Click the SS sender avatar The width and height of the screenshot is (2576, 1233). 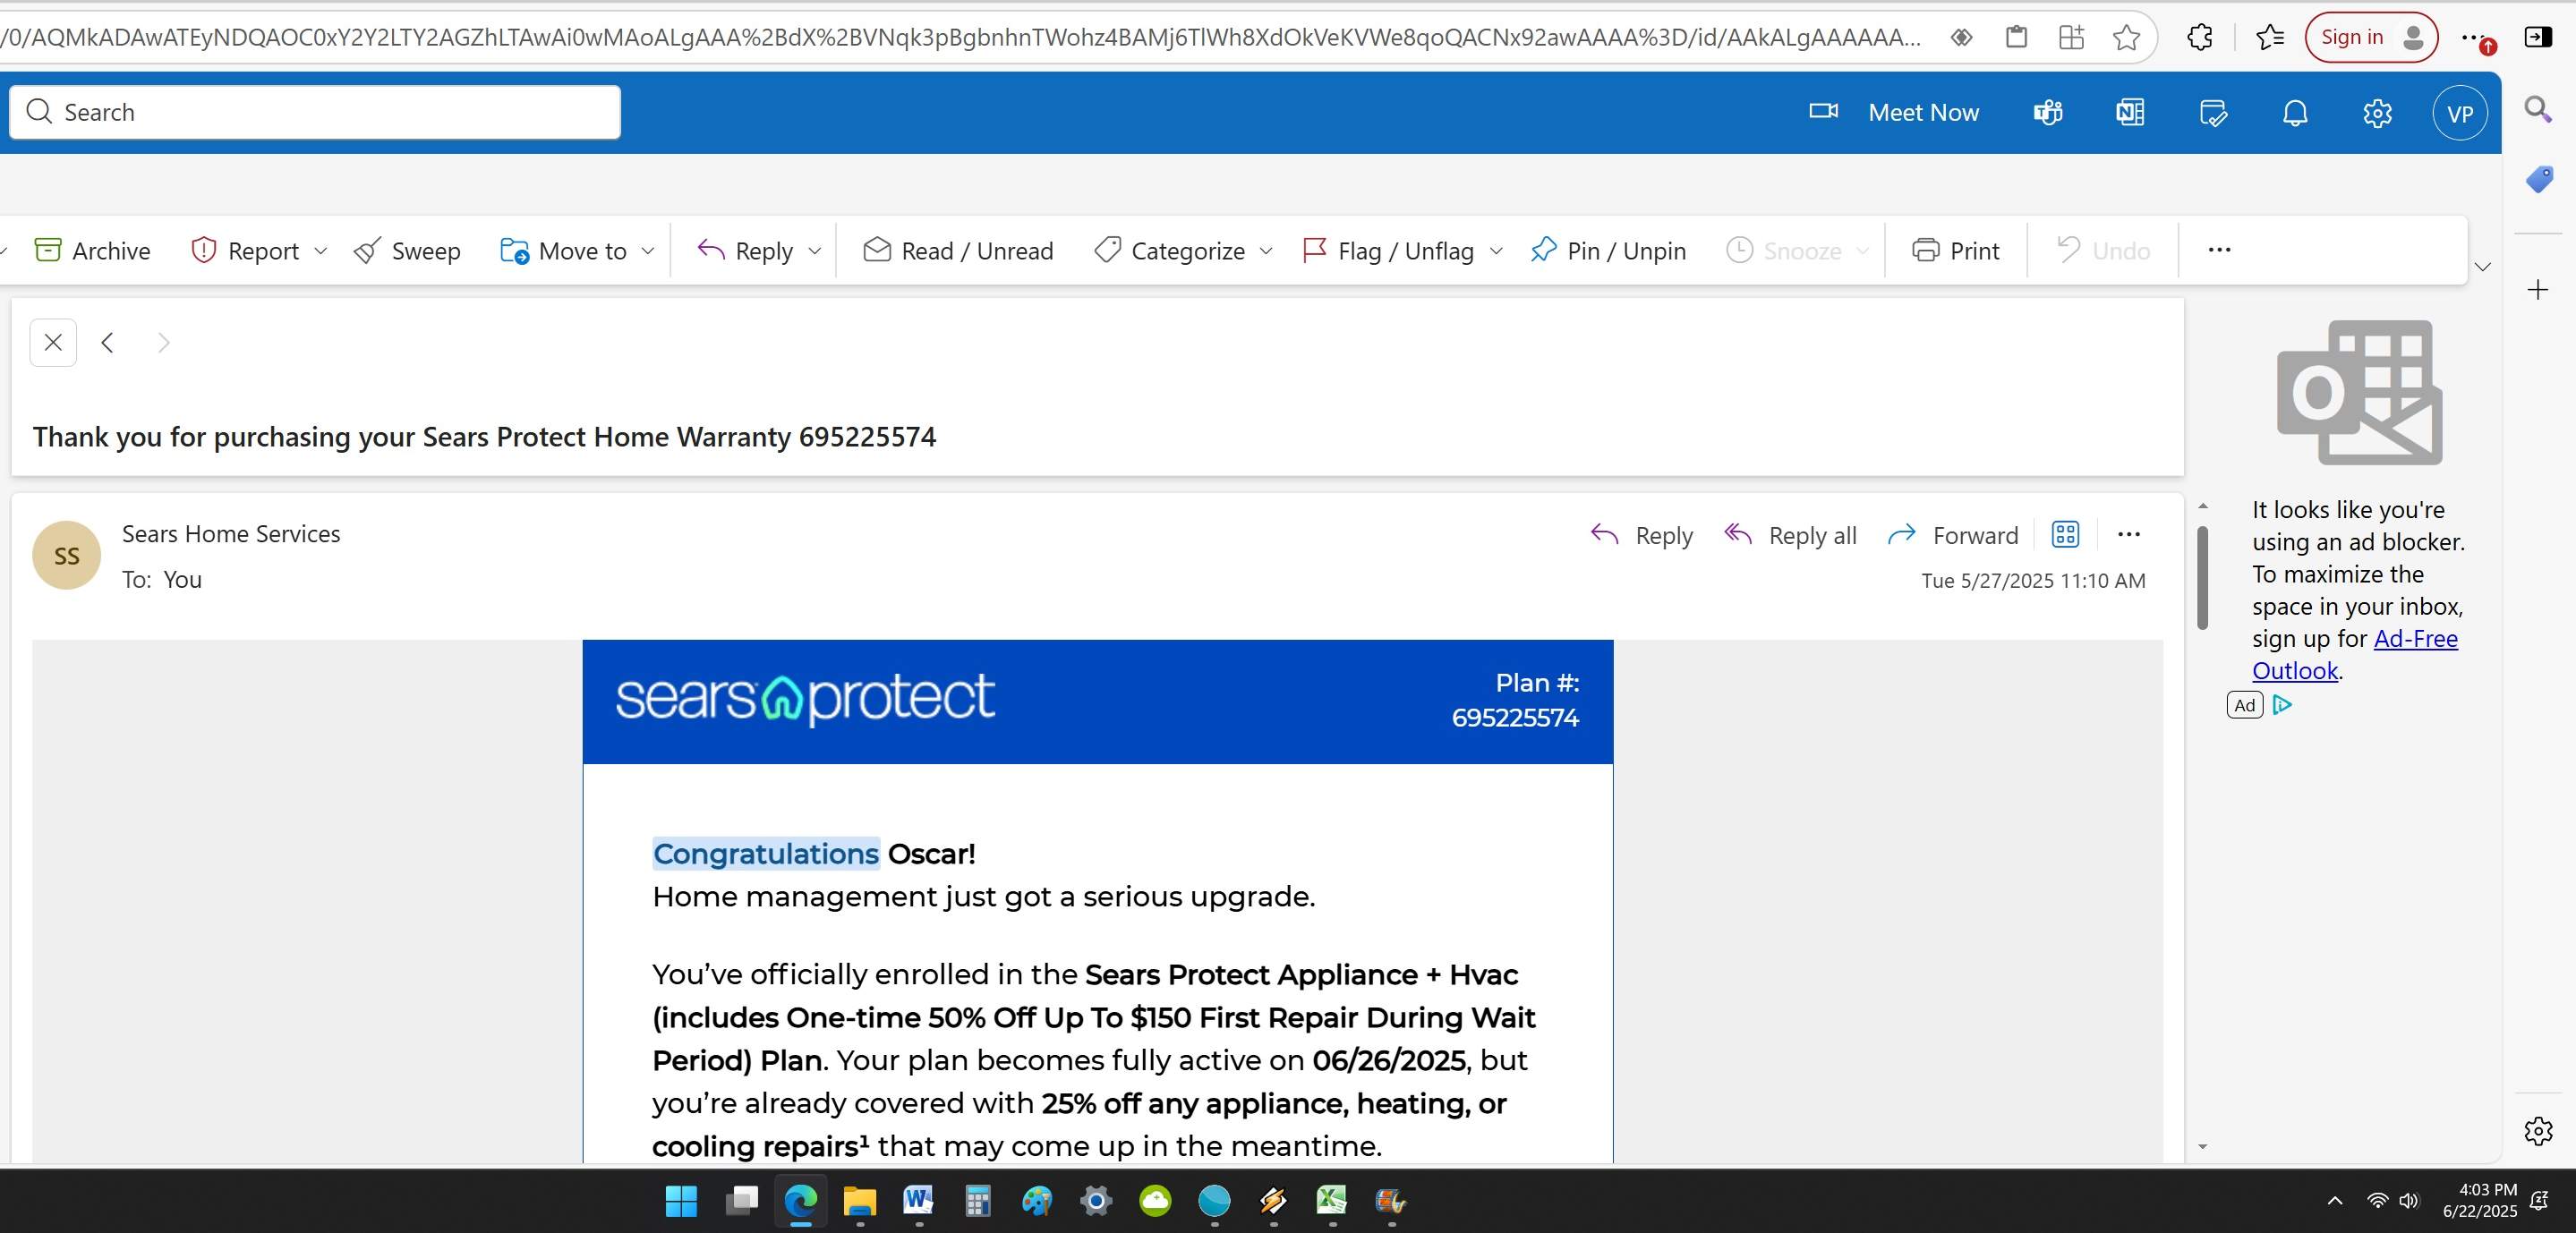(x=67, y=555)
